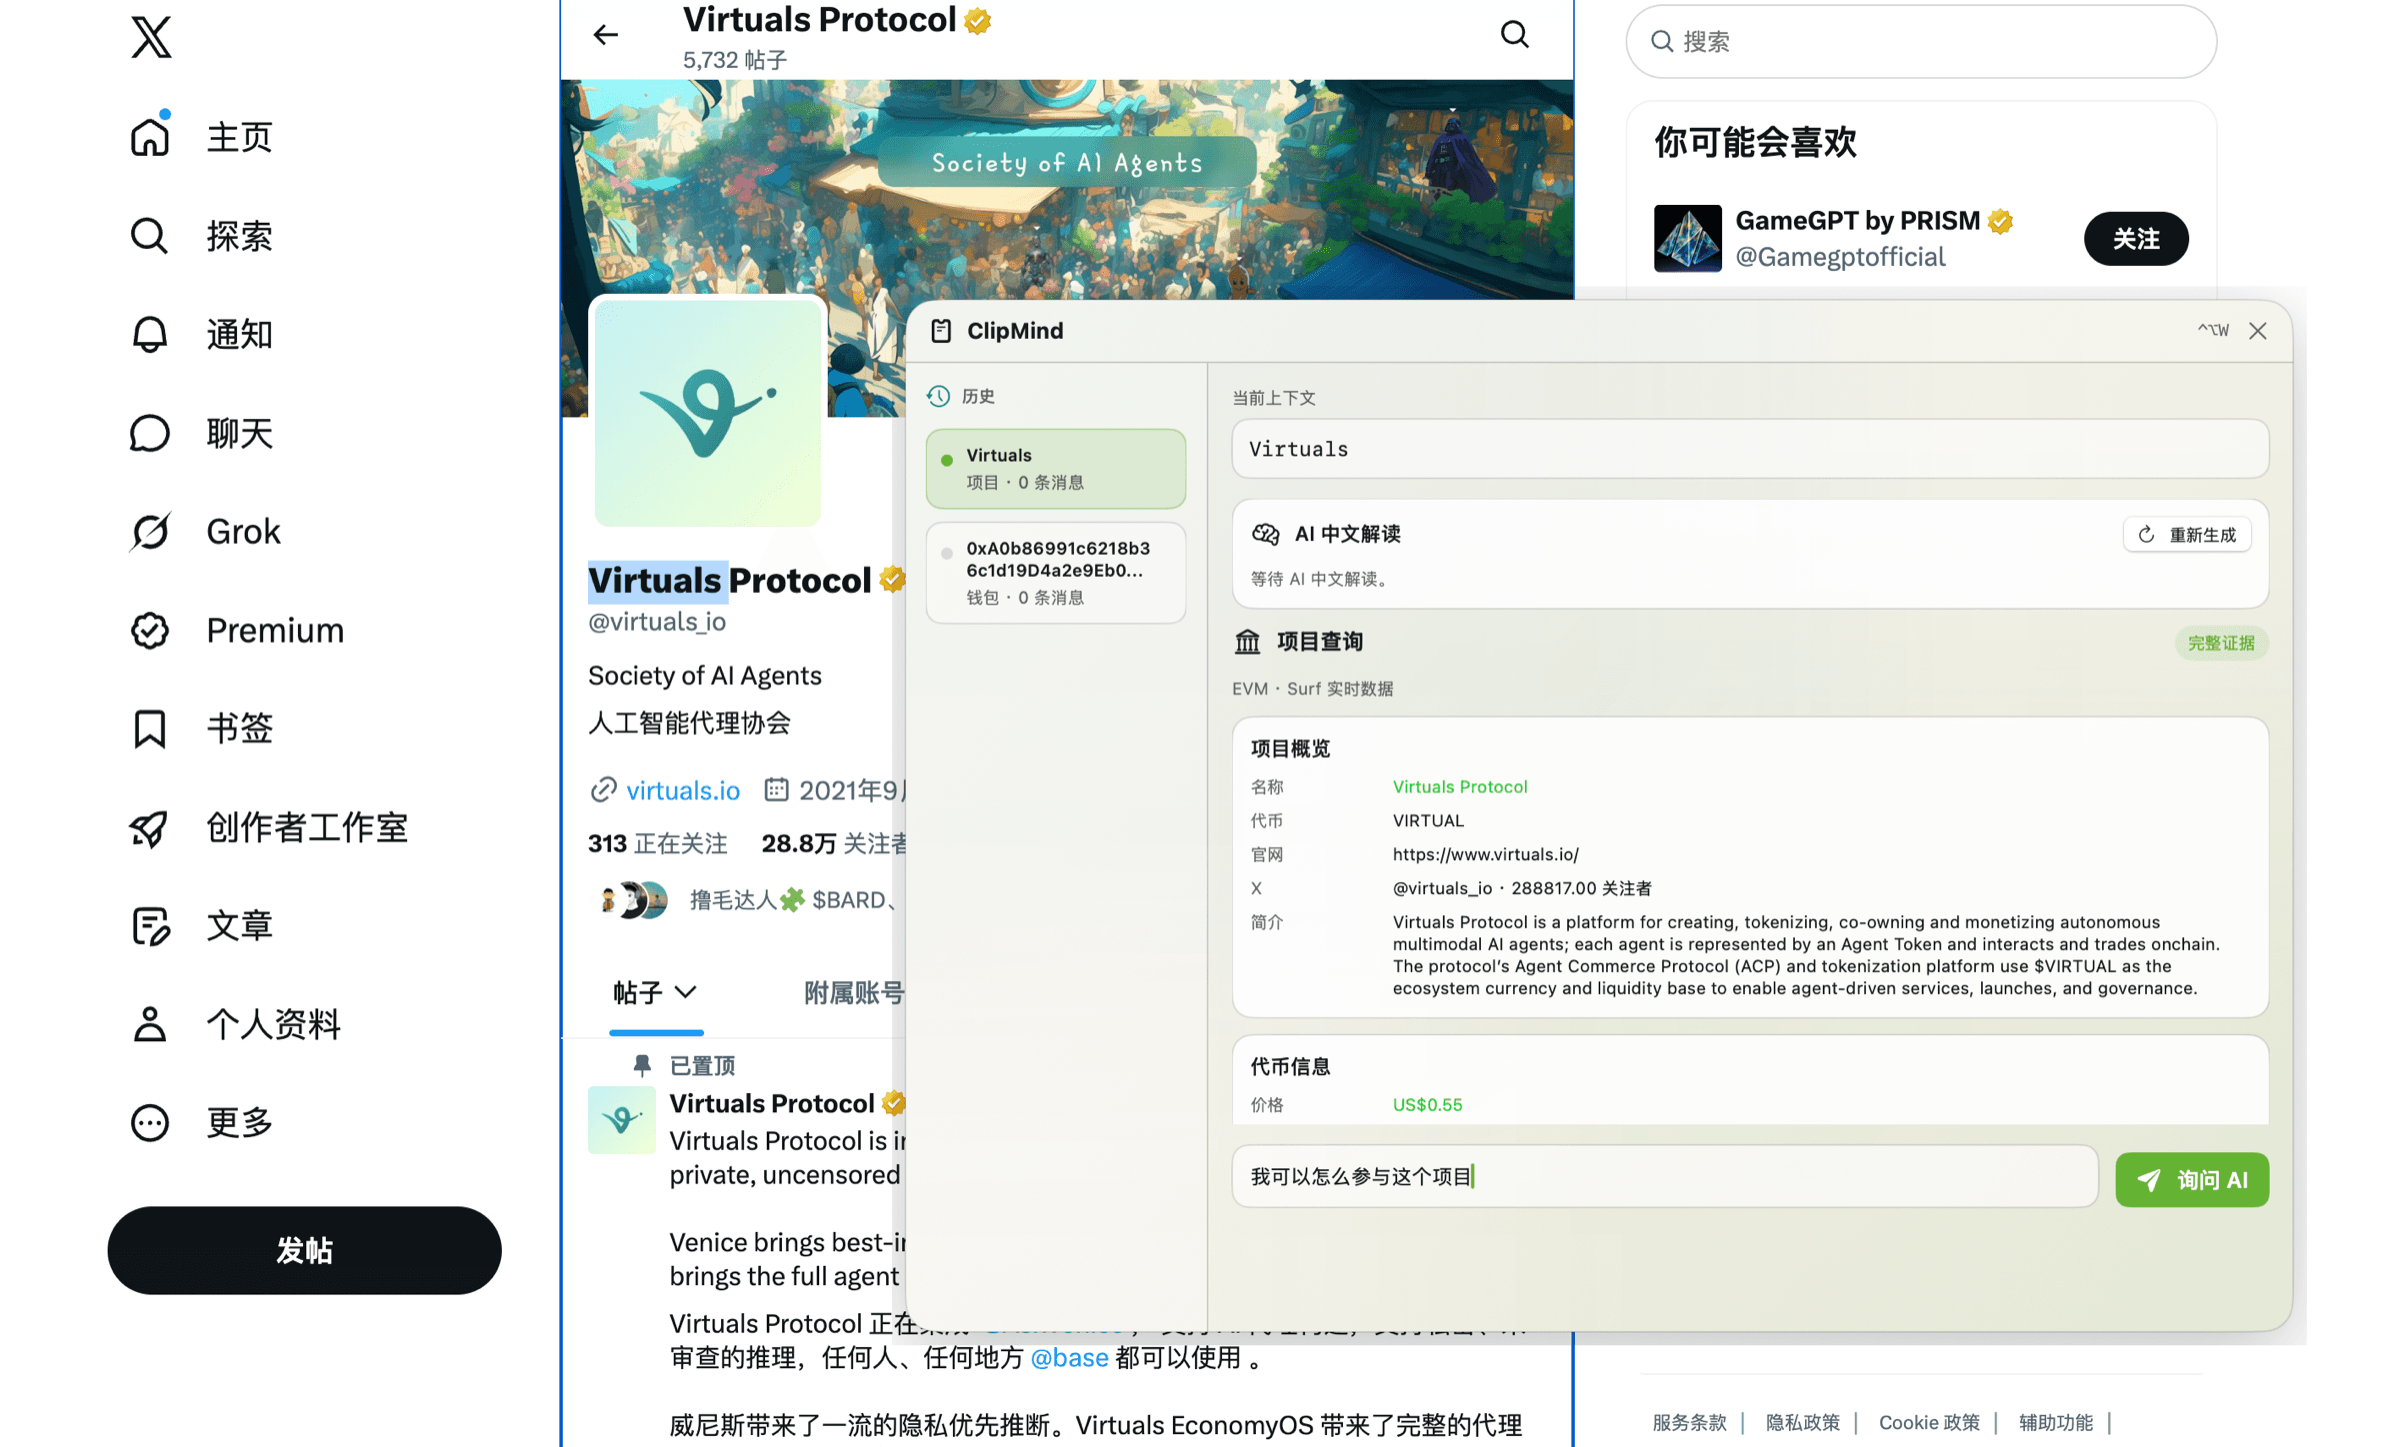The width and height of the screenshot is (2400, 1447).
Task: Open the Grok icon in sidebar
Action: (x=150, y=531)
